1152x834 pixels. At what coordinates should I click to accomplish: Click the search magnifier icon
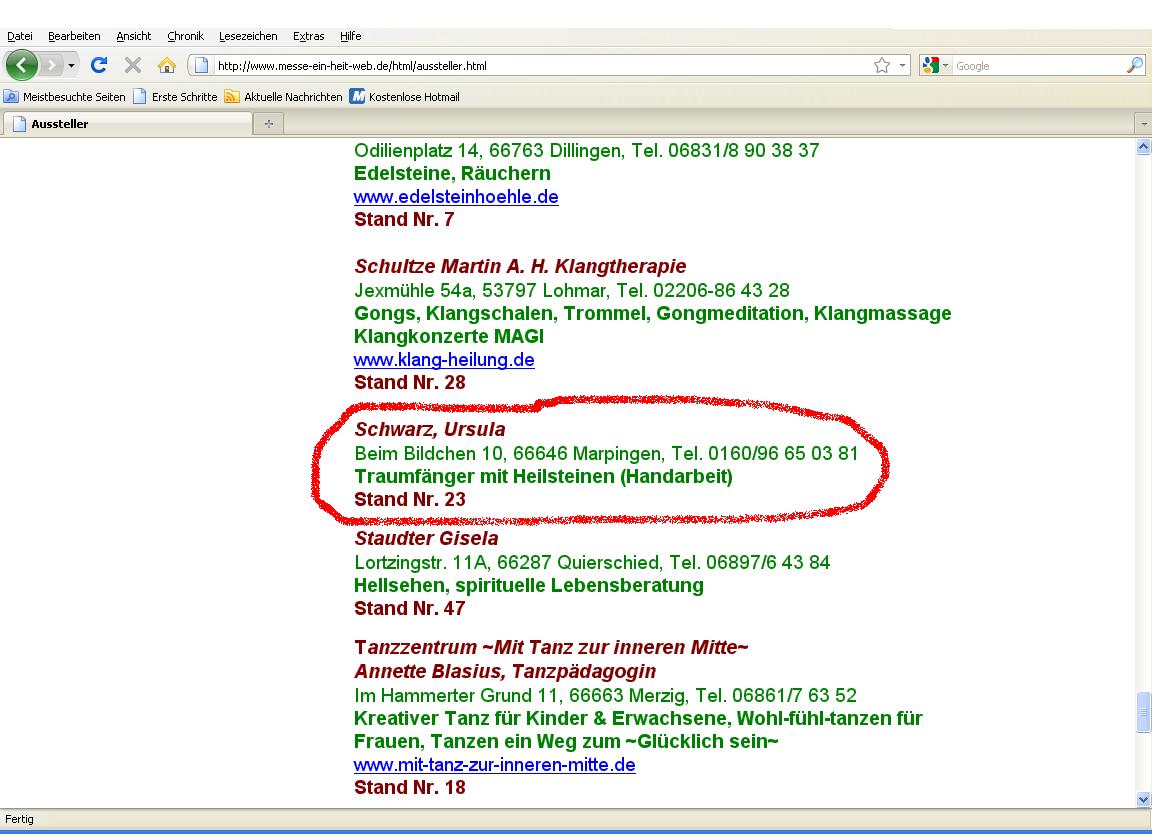(1134, 66)
